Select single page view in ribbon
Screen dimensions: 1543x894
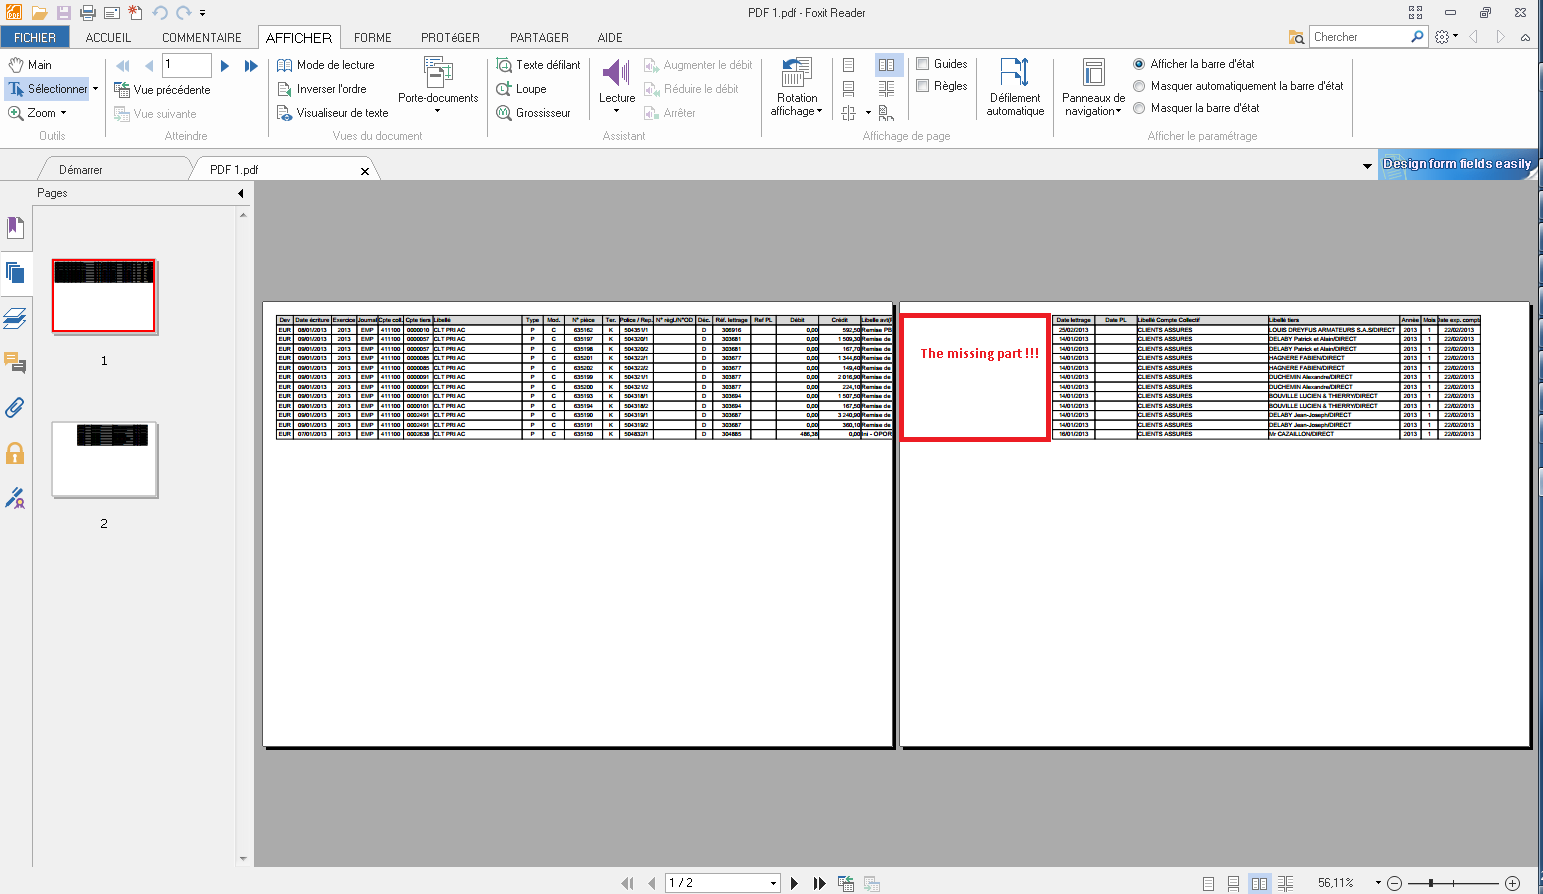[x=848, y=65]
